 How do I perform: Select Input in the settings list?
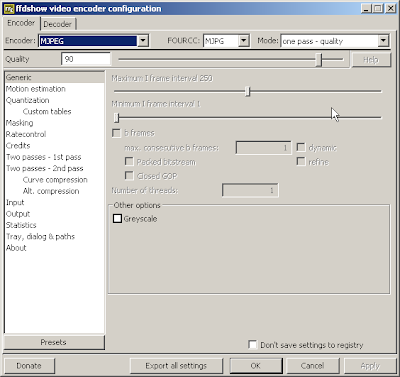tap(54, 202)
